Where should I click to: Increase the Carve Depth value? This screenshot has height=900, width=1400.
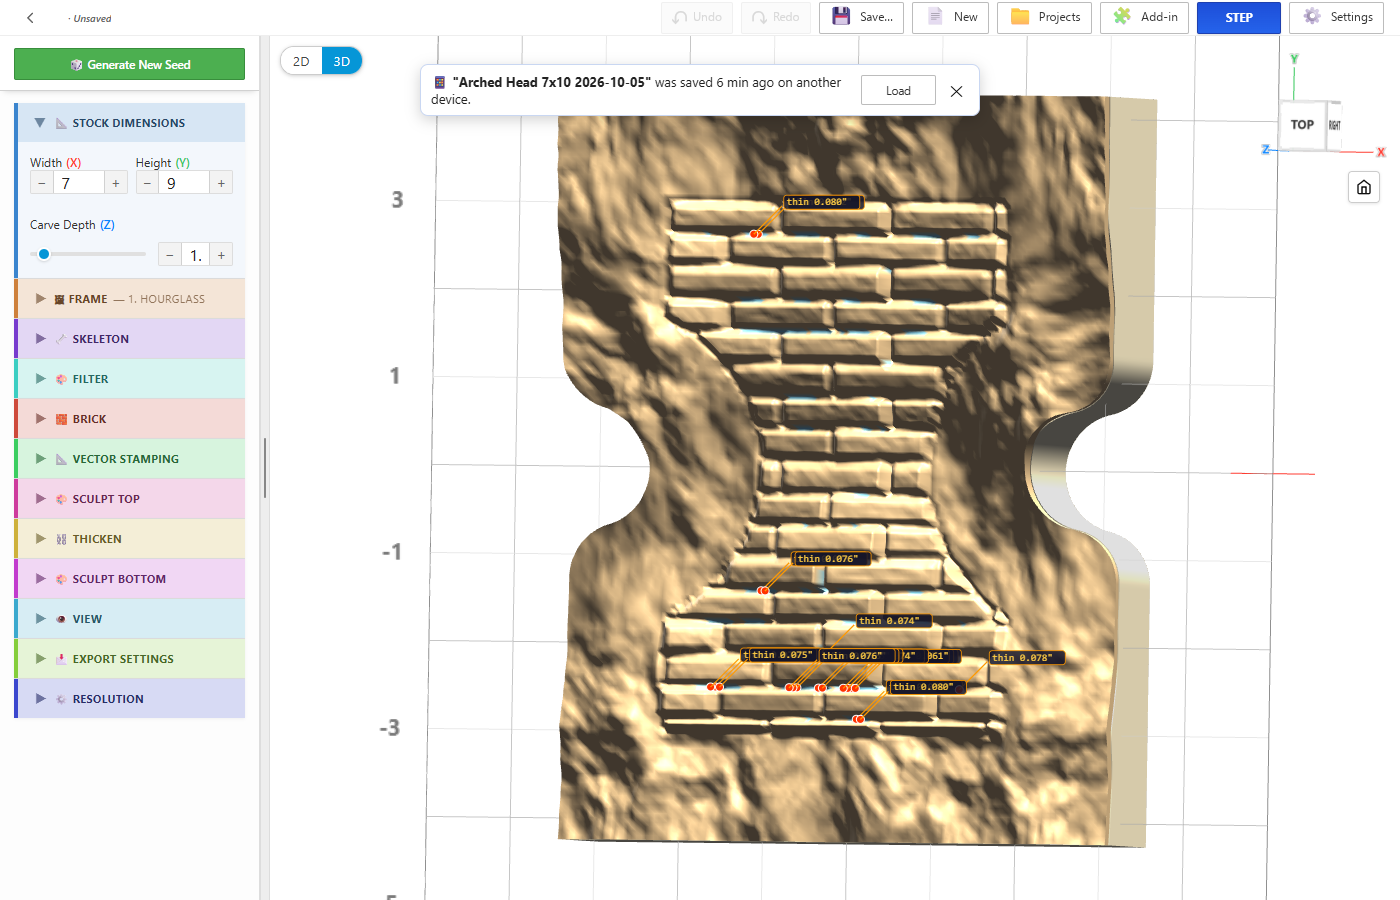(x=221, y=255)
